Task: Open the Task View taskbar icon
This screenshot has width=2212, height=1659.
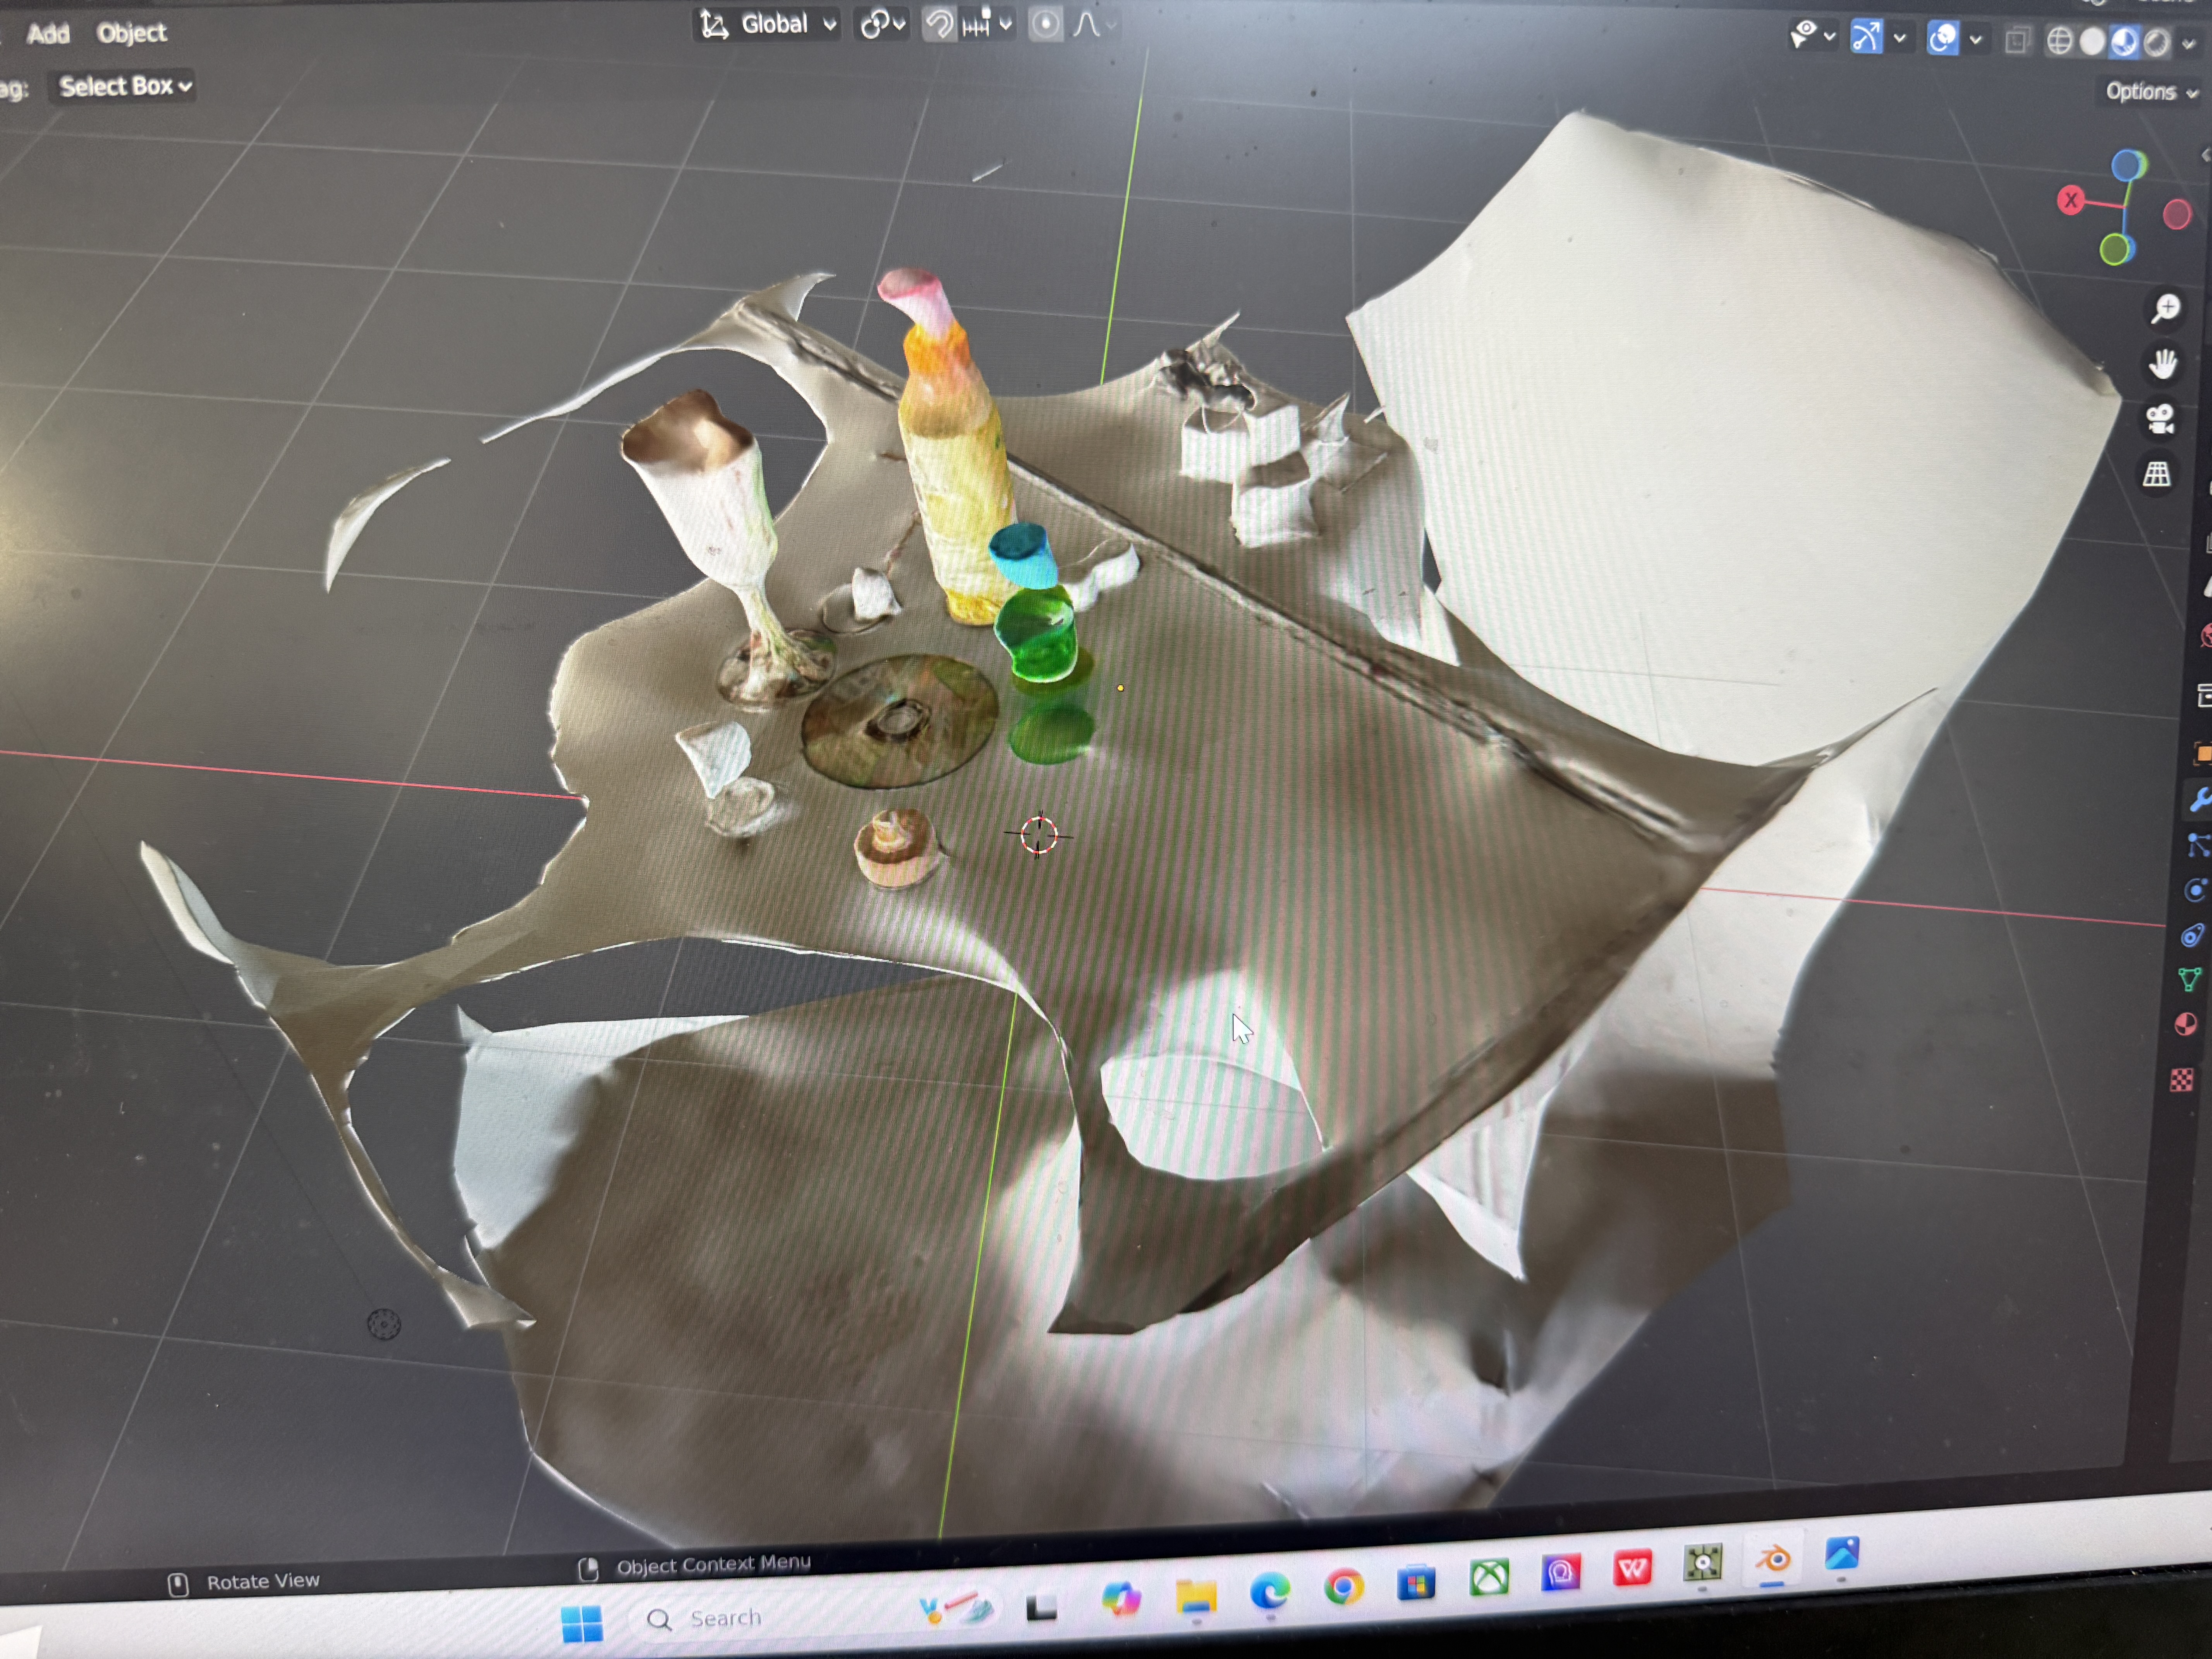Action: tap(1042, 1607)
